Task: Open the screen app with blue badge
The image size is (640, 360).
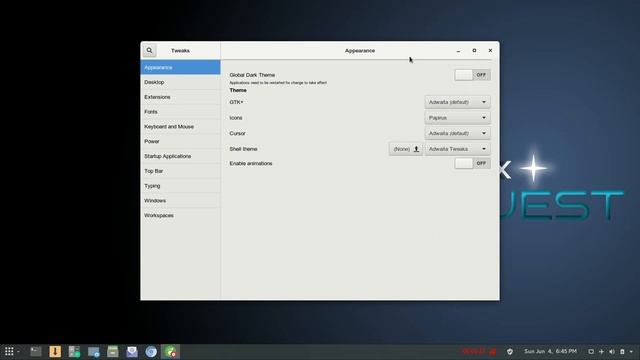Action: pos(93,351)
